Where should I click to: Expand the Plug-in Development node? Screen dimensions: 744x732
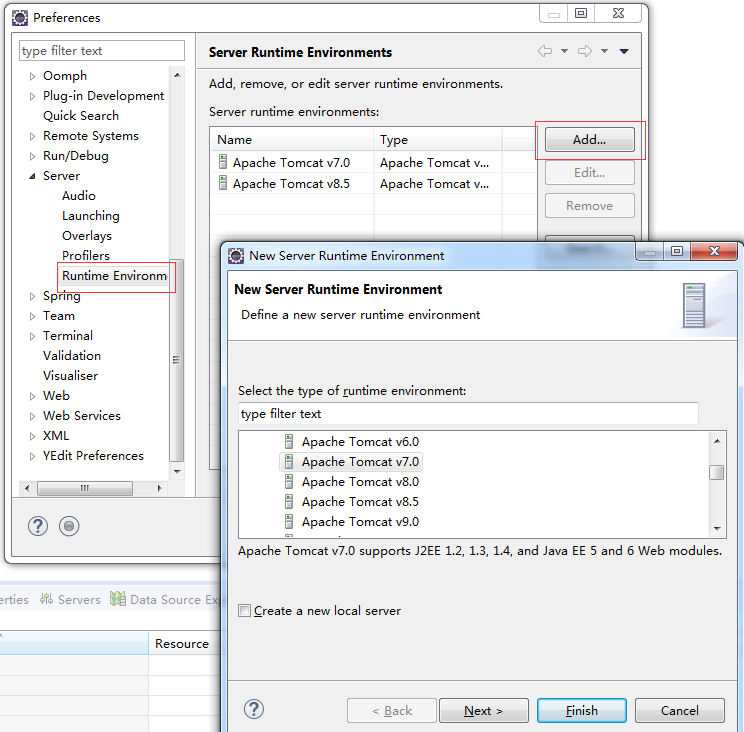32,96
